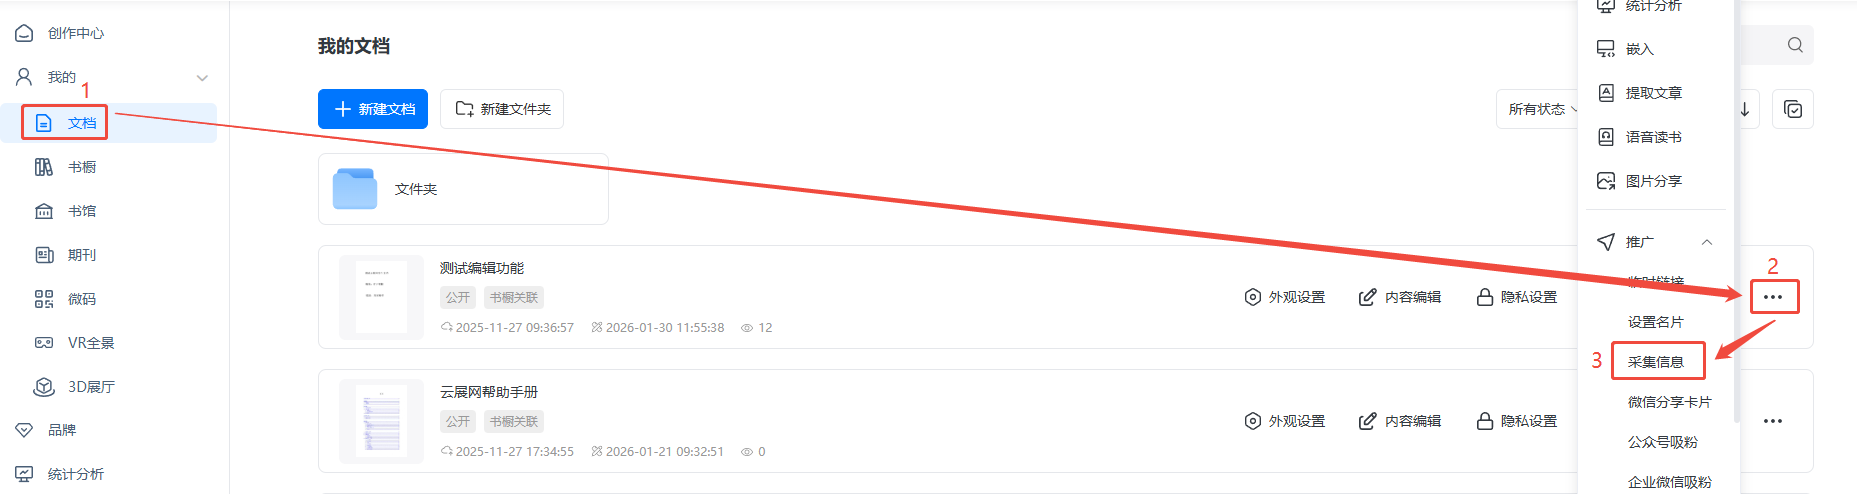Open 3D展厅 cube icon in sidebar
The width and height of the screenshot is (1857, 494).
click(44, 387)
